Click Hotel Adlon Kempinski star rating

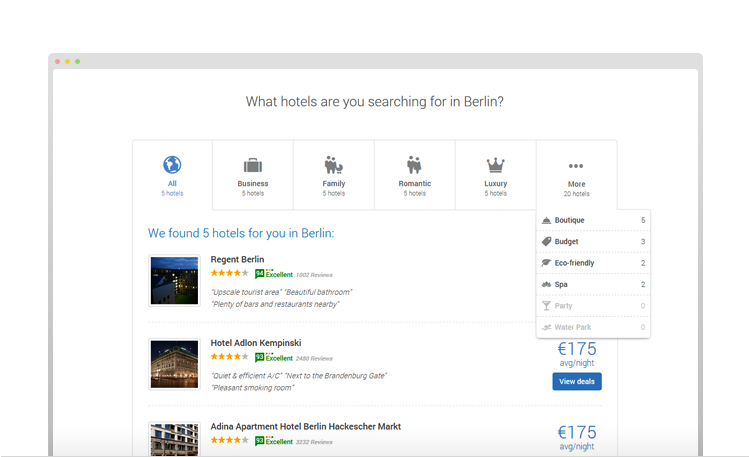point(230,357)
